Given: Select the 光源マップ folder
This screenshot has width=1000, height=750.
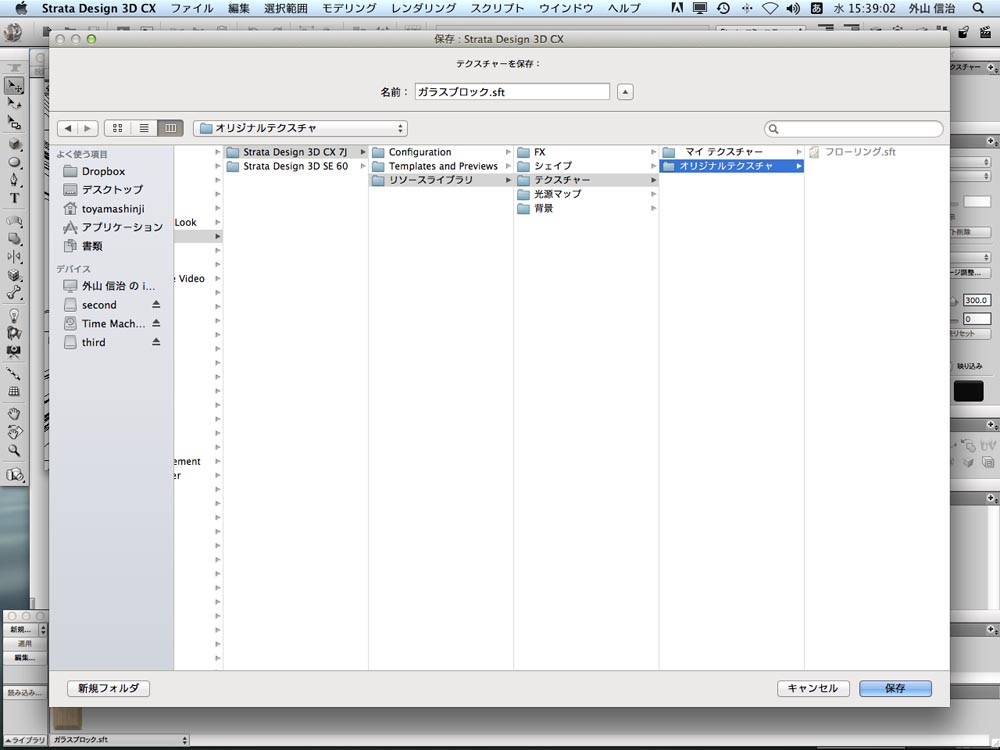Looking at the screenshot, I should 587,194.
